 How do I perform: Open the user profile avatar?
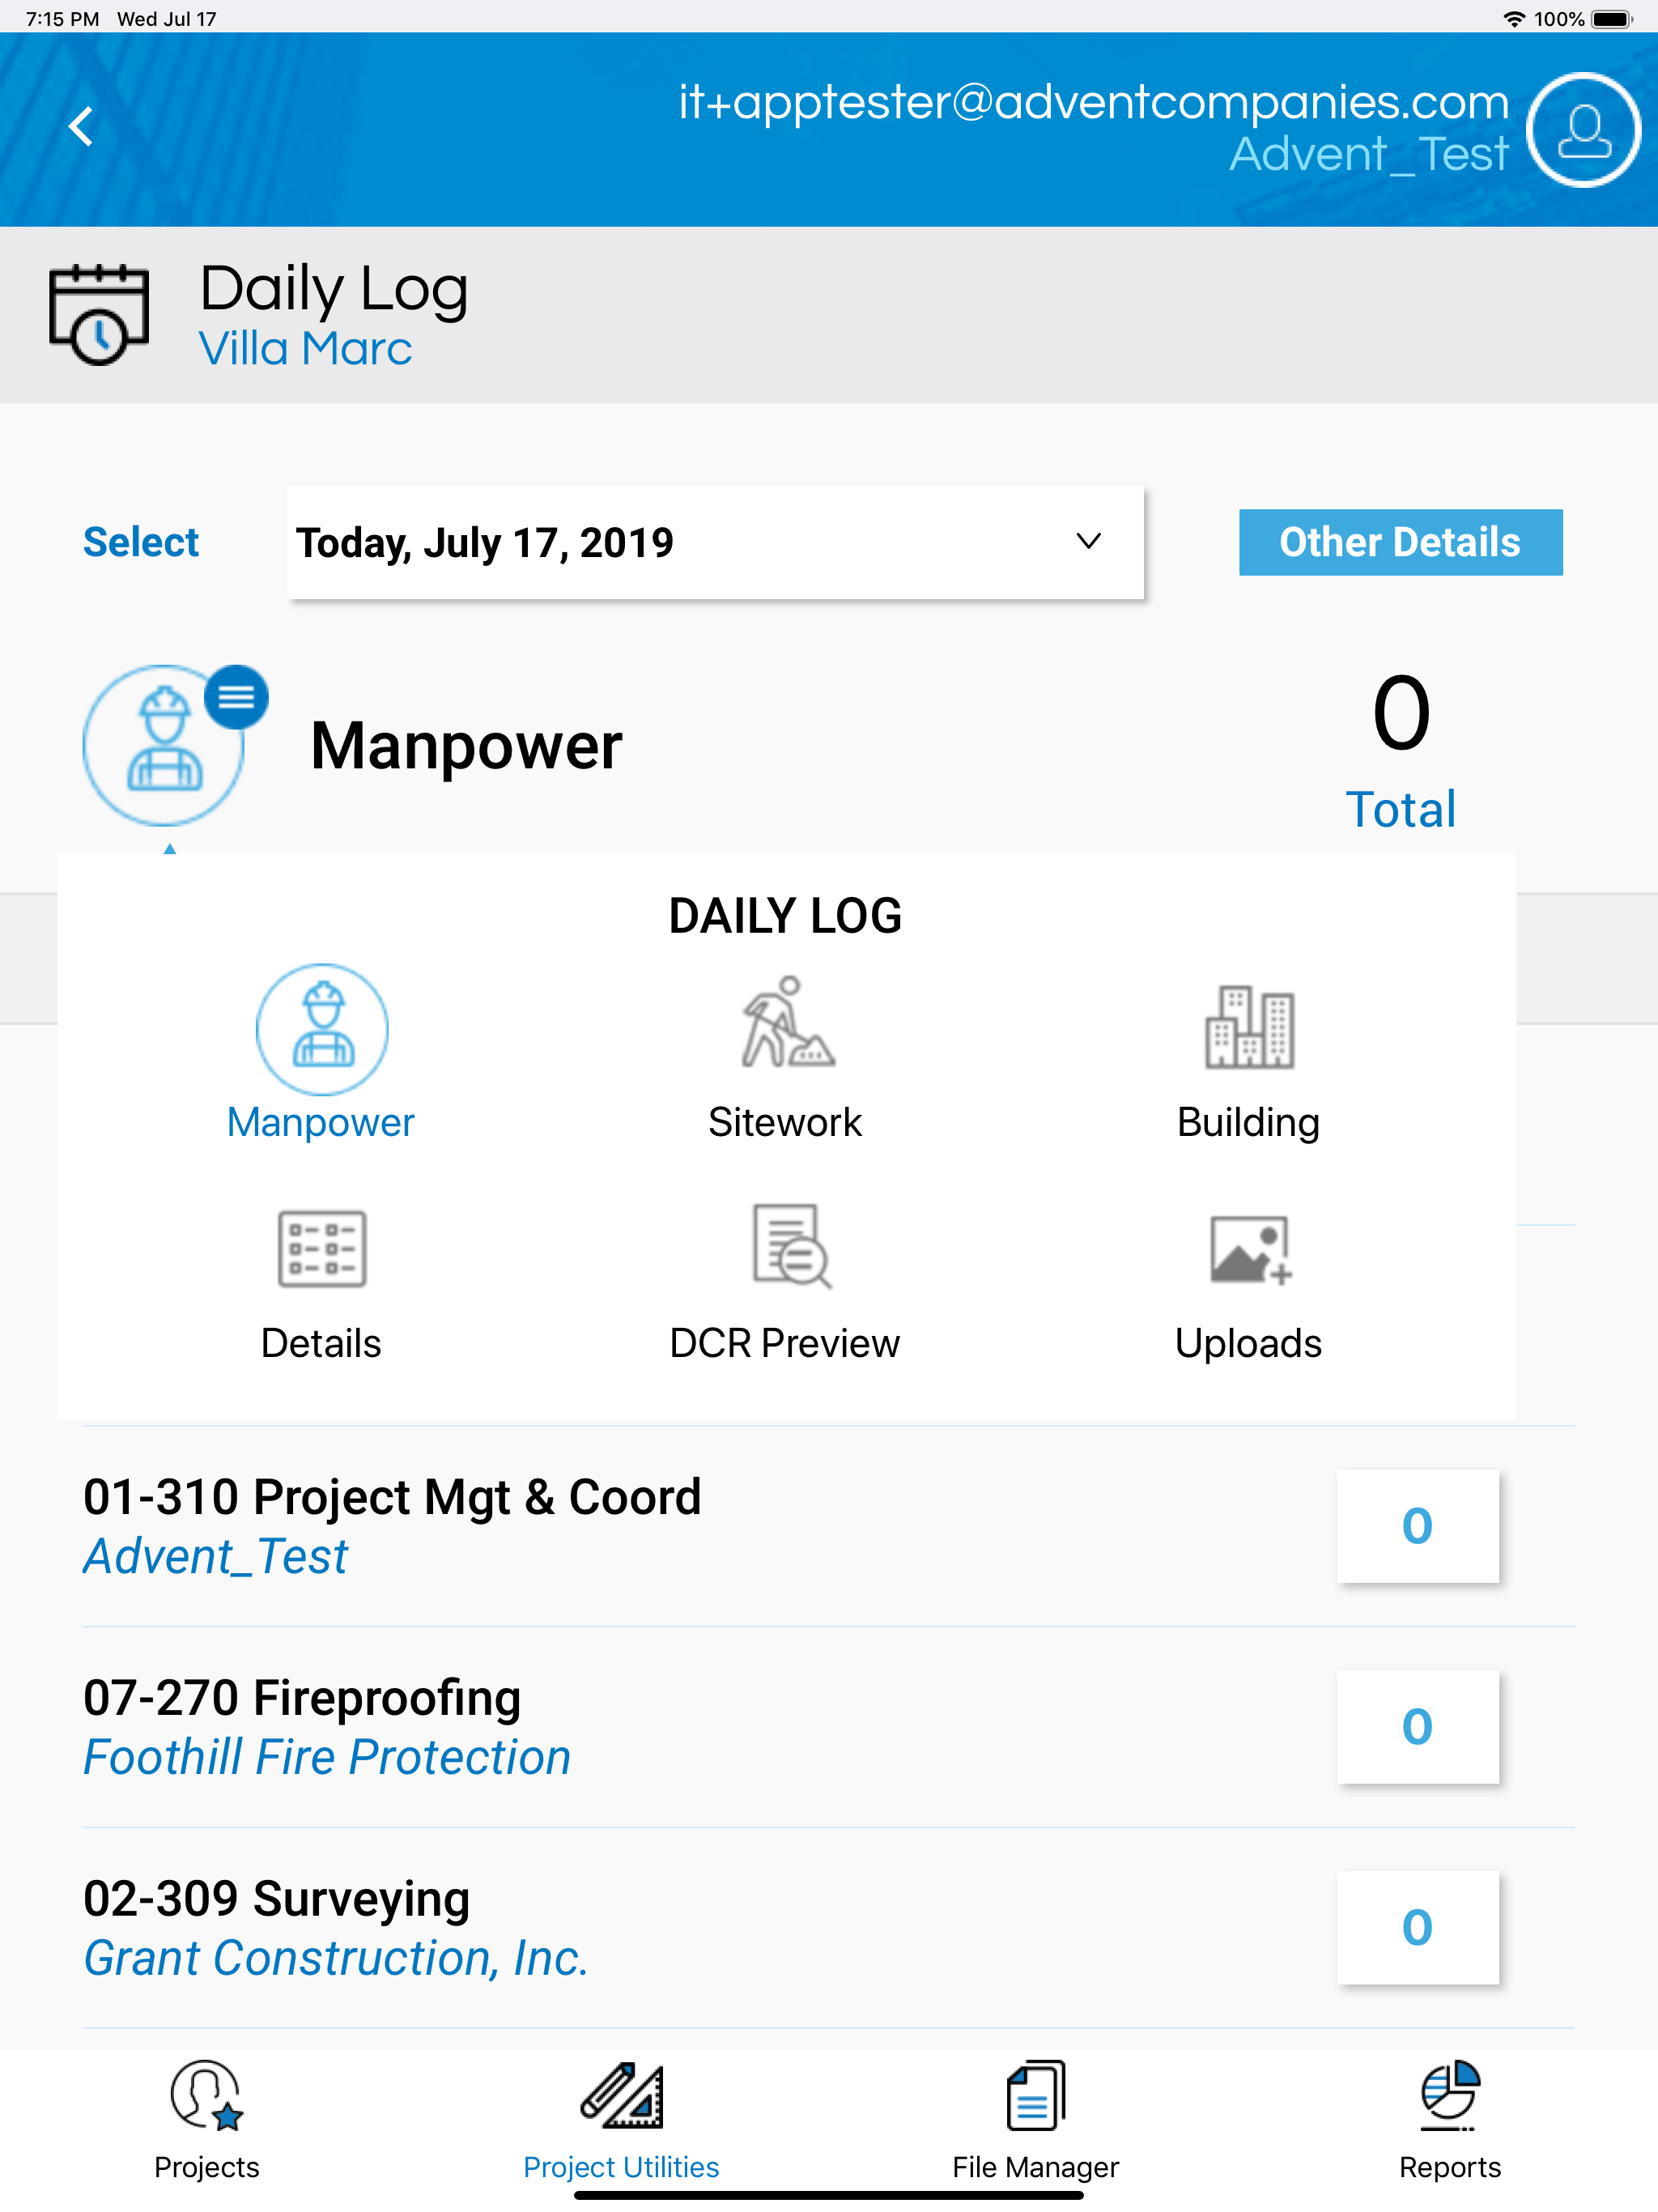[x=1583, y=130]
